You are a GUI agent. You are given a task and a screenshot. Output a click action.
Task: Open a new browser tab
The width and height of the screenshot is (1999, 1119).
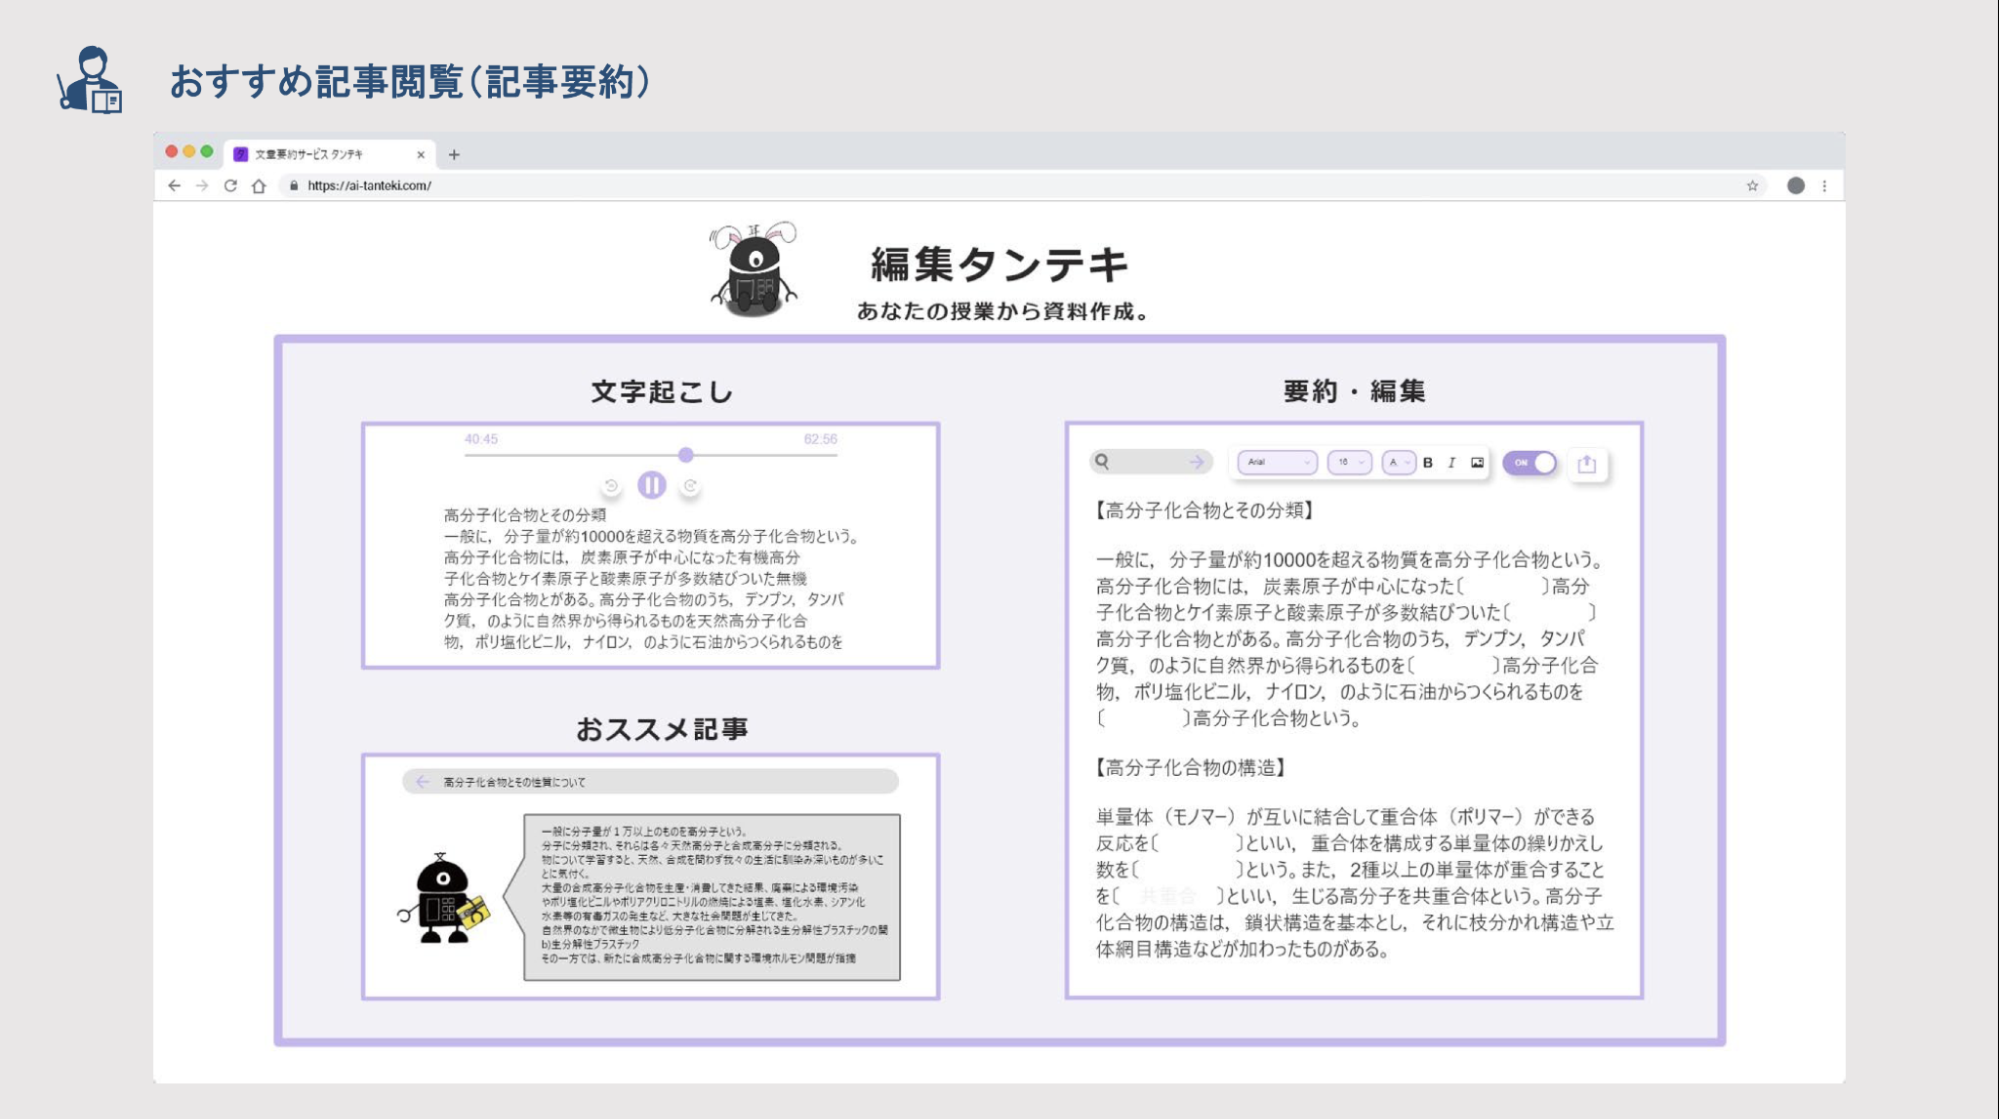point(454,154)
